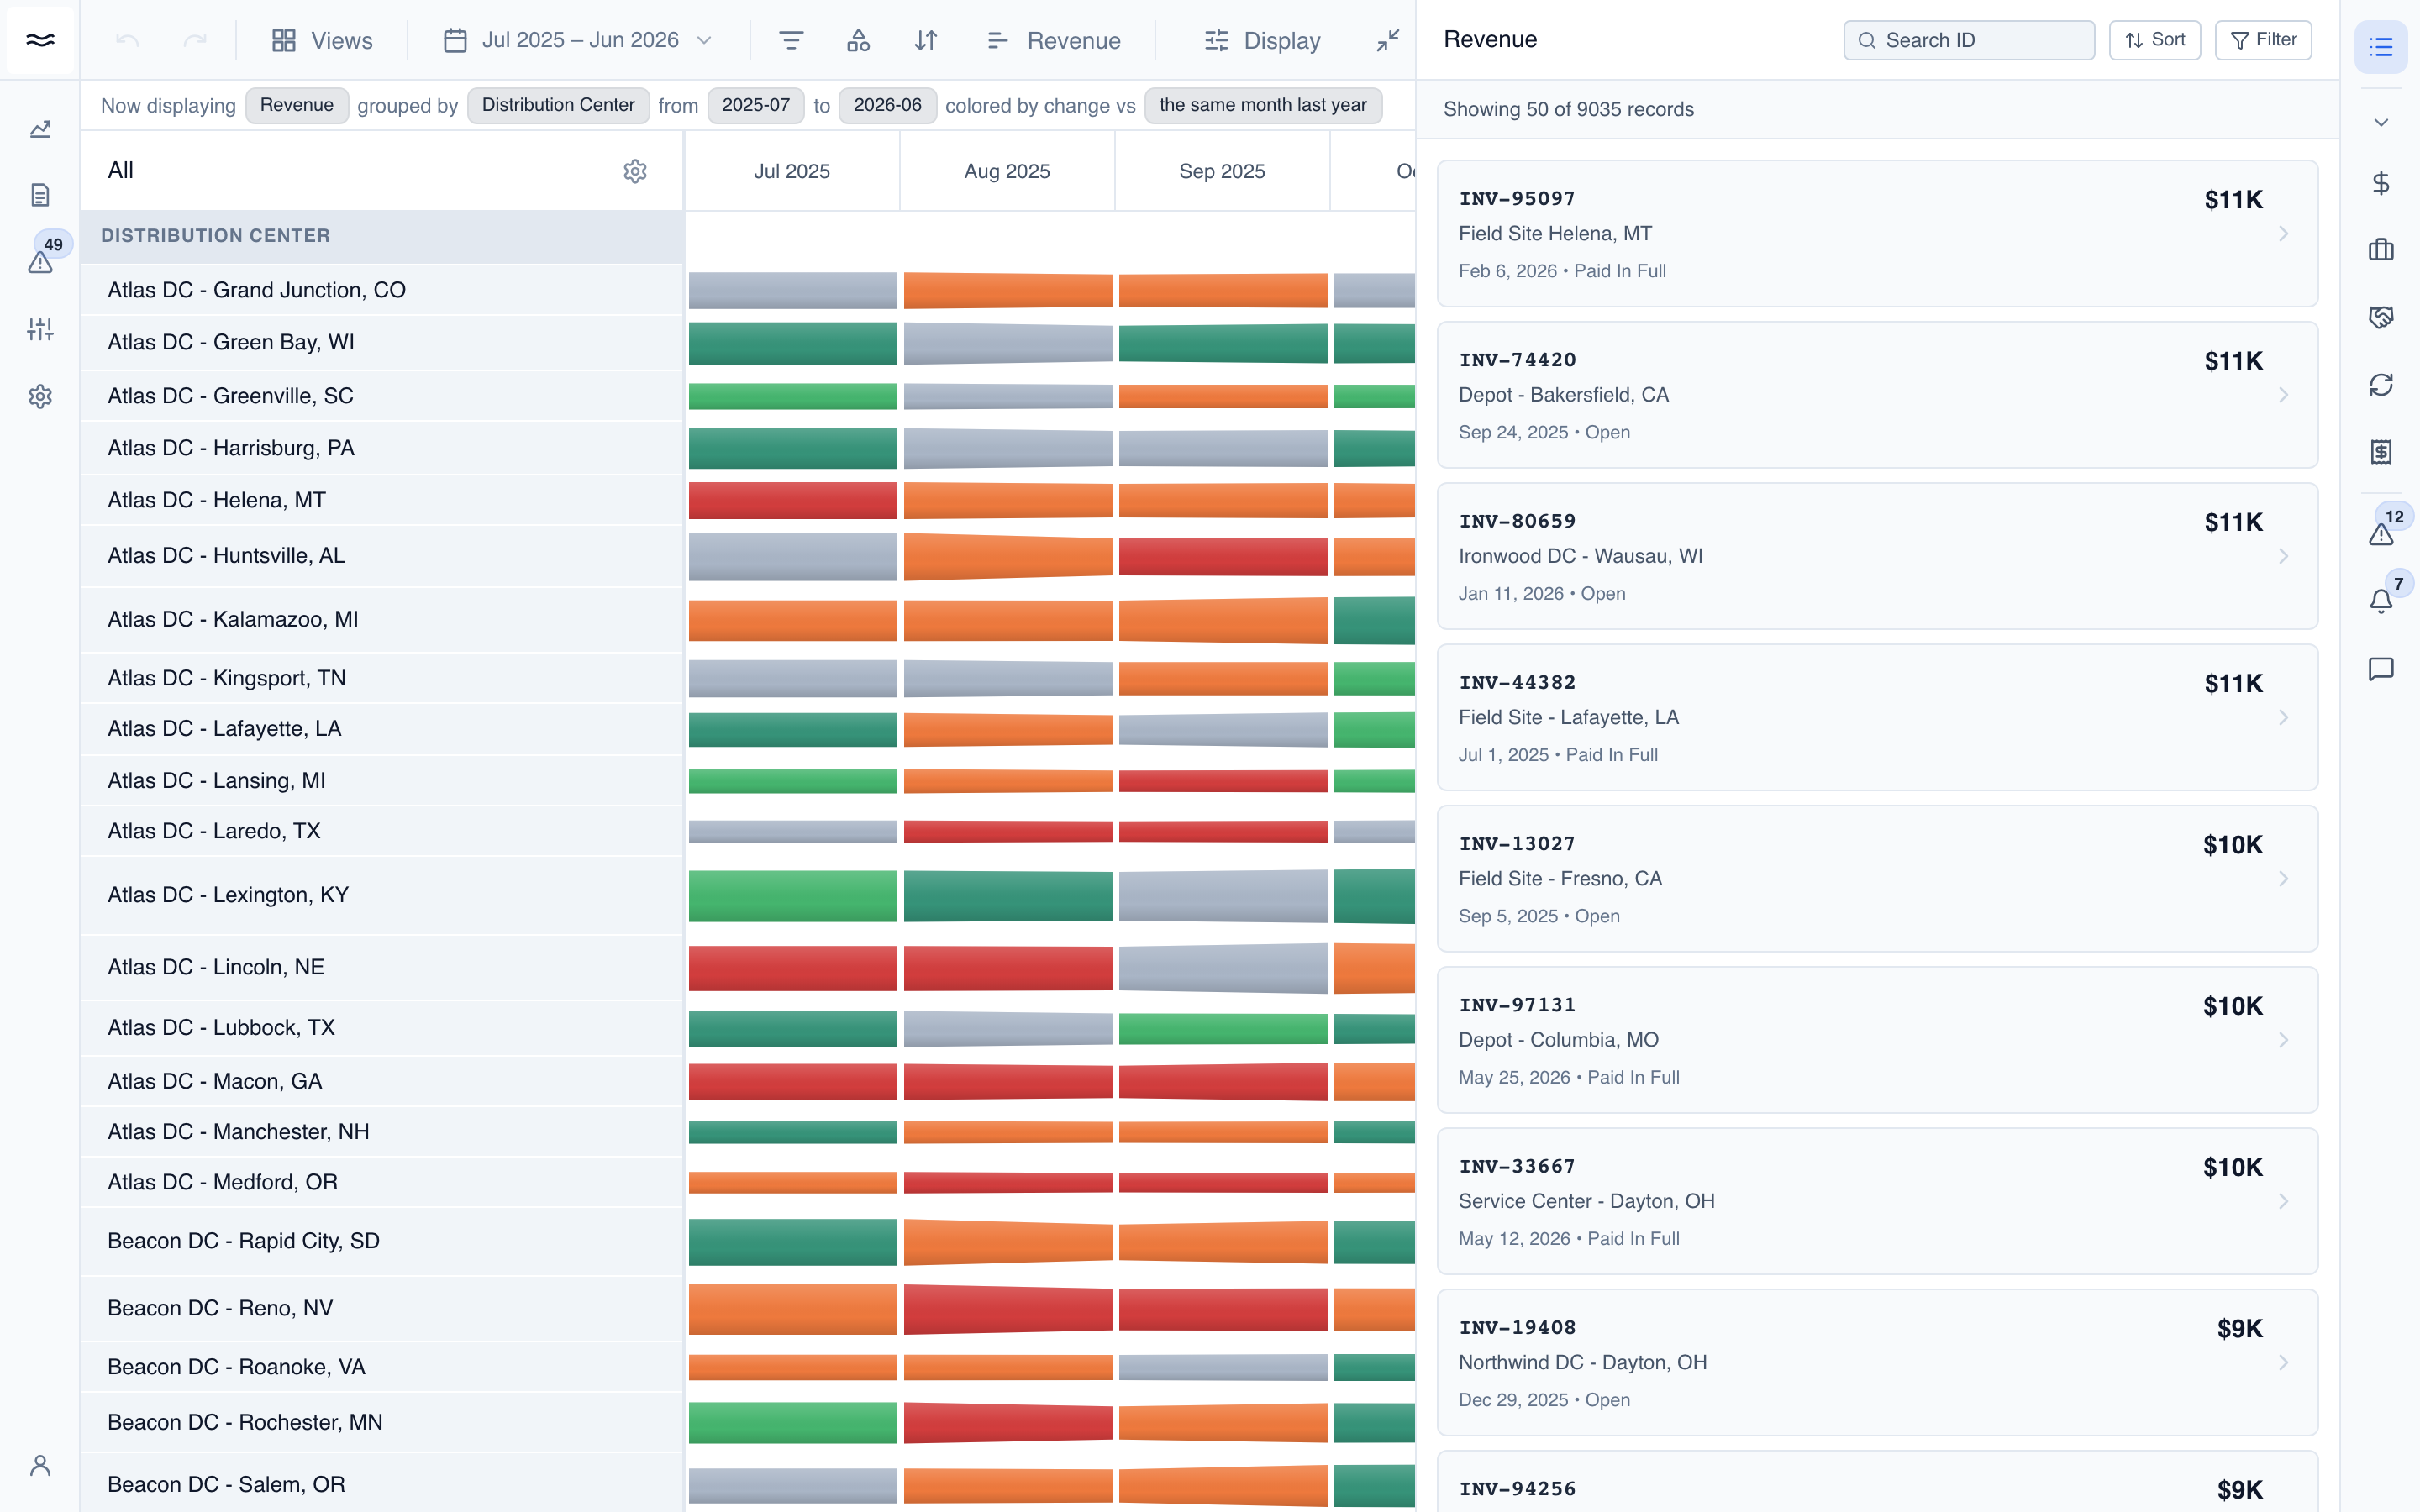The image size is (2420, 1512).
Task: Select Atlas DC - Grand Junction, CO row
Action: tap(381, 290)
